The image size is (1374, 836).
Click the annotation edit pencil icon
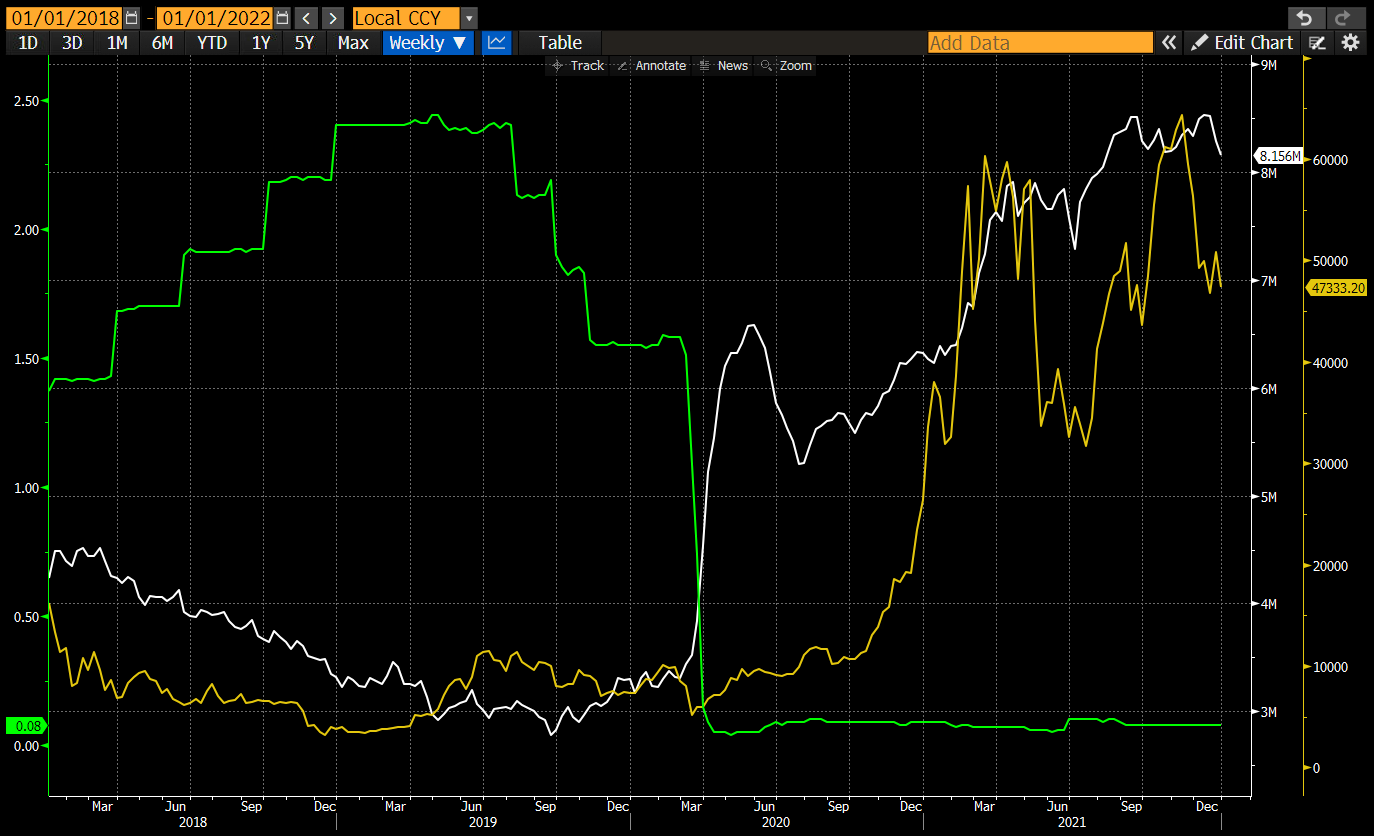pyautogui.click(x=1318, y=42)
